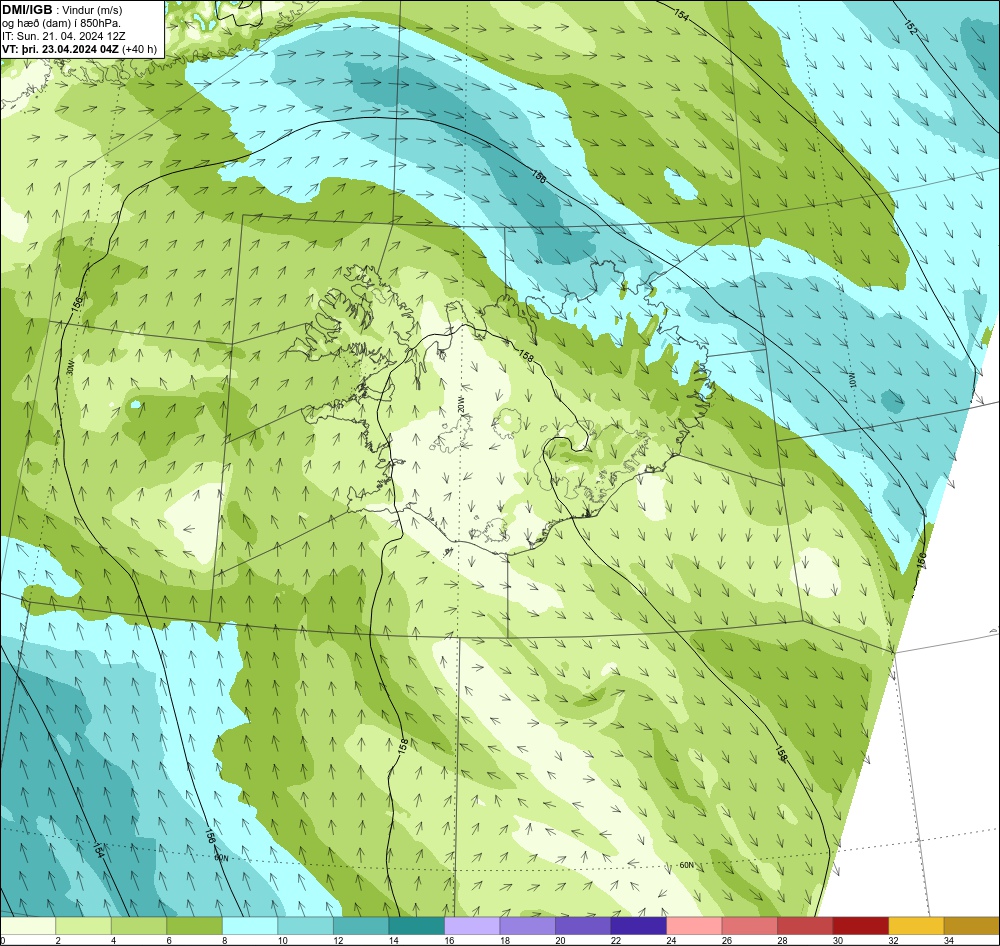The width and height of the screenshot is (1000, 946).
Task: Pick the 28–30 m/s red legend swatch
Action: coord(805,926)
